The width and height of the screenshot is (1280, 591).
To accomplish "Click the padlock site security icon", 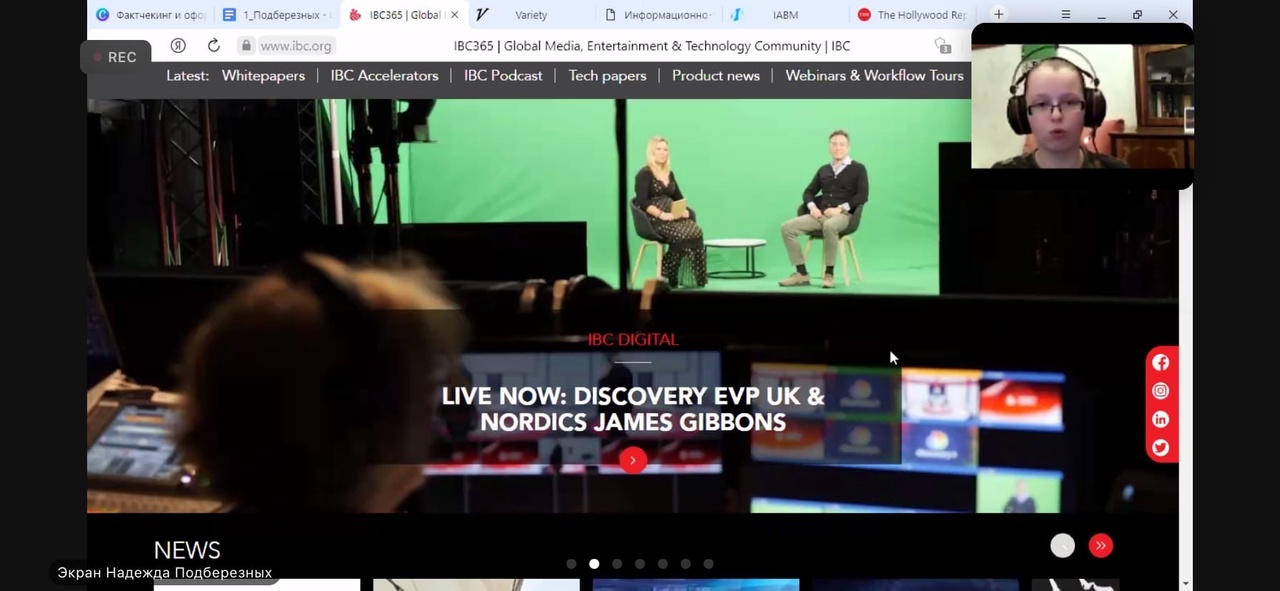I will 245,46.
